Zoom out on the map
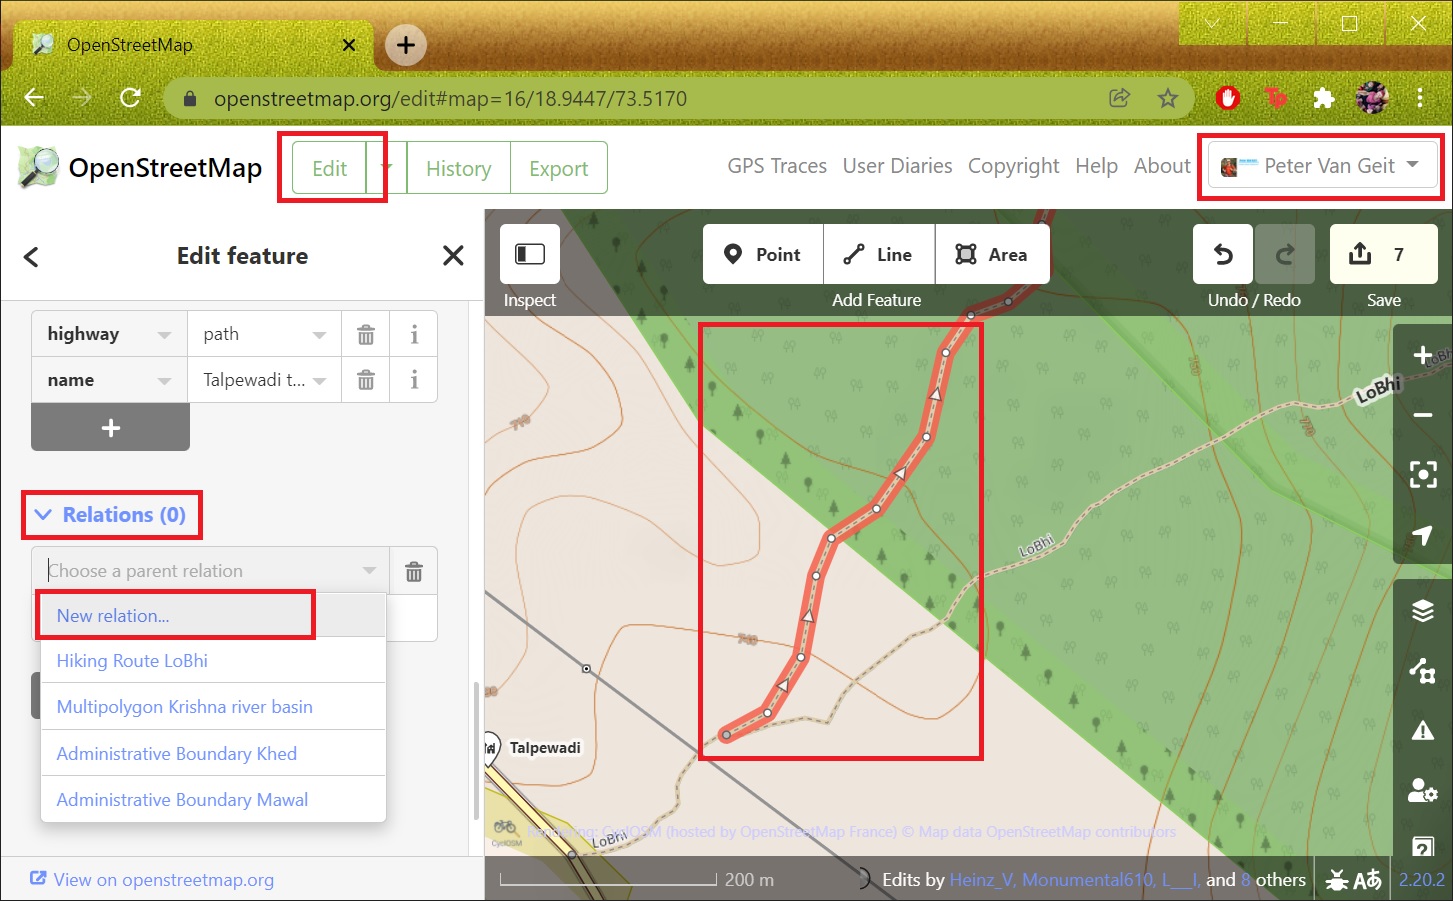This screenshot has height=901, width=1453. (x=1423, y=415)
